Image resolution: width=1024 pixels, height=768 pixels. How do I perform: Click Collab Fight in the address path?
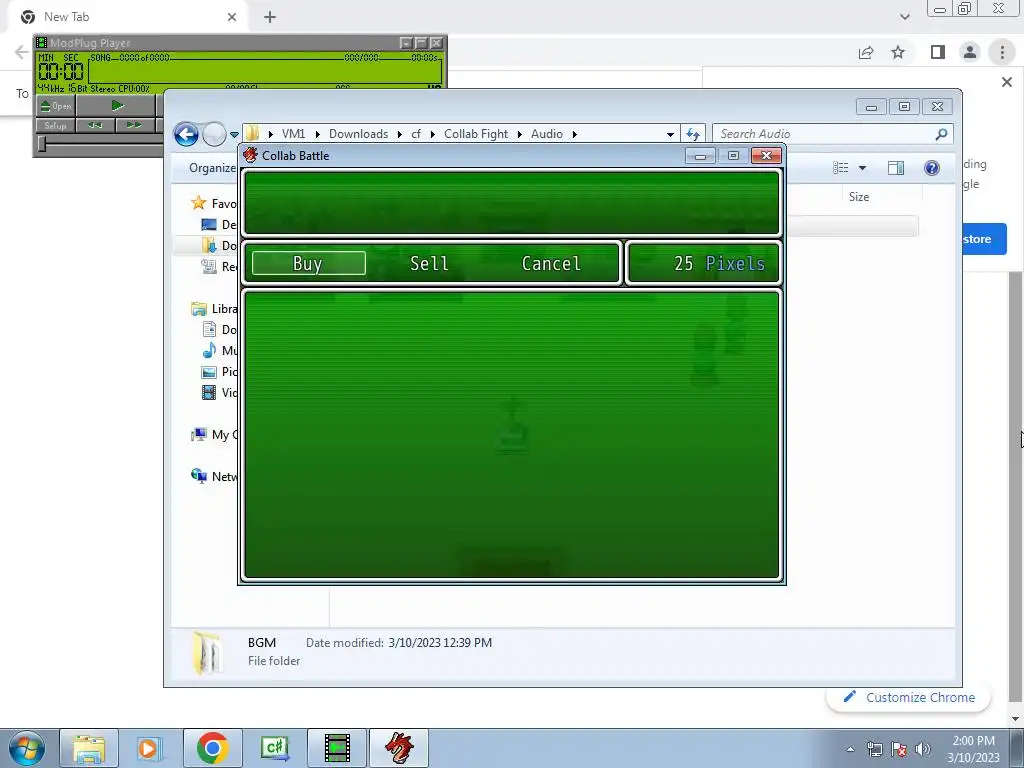coord(476,134)
